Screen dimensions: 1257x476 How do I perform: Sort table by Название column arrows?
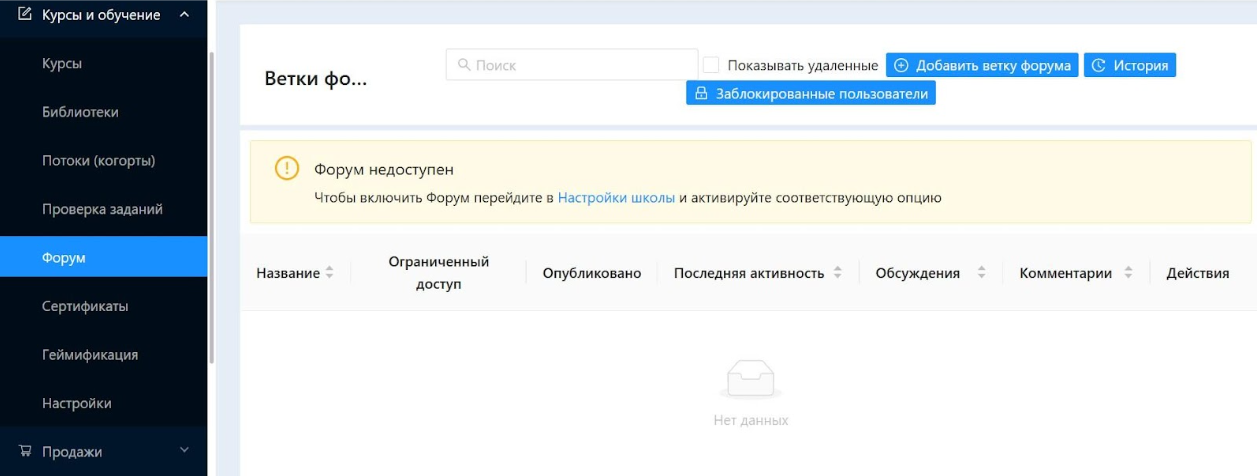click(330, 273)
